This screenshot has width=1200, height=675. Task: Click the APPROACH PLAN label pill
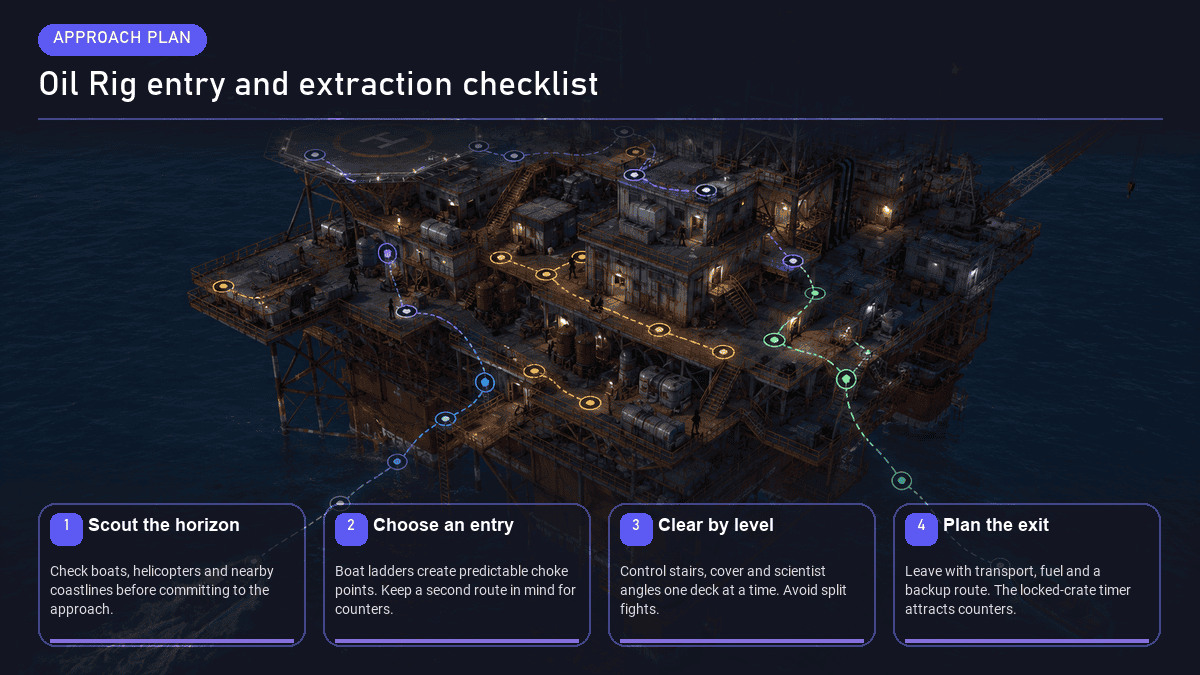pos(122,39)
